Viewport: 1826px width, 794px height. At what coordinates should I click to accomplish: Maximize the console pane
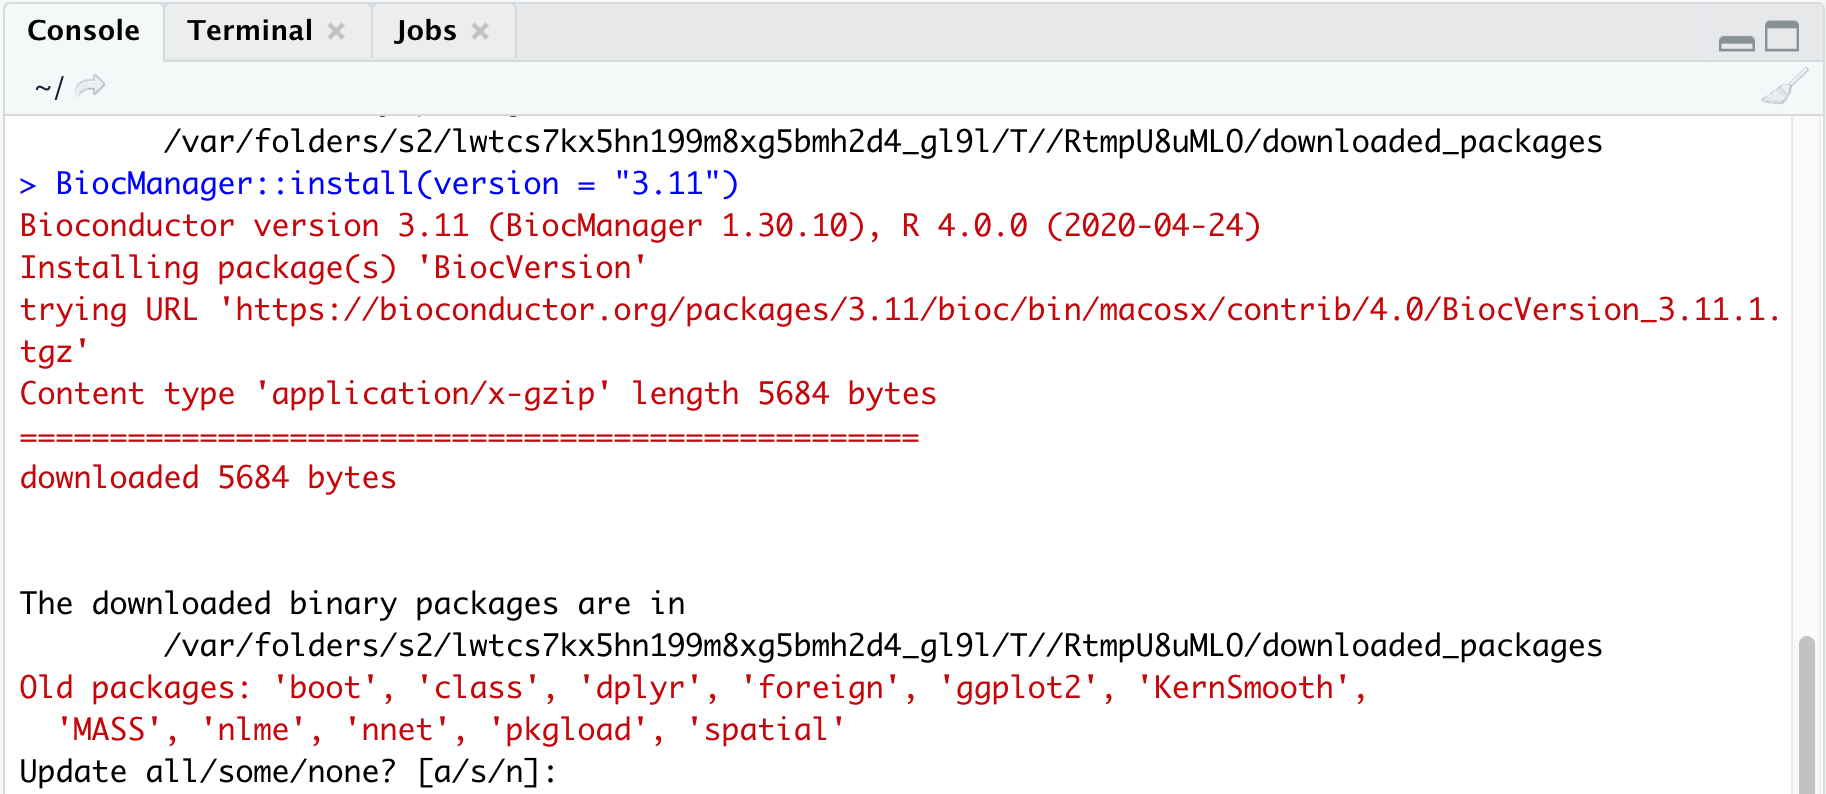point(1781,37)
